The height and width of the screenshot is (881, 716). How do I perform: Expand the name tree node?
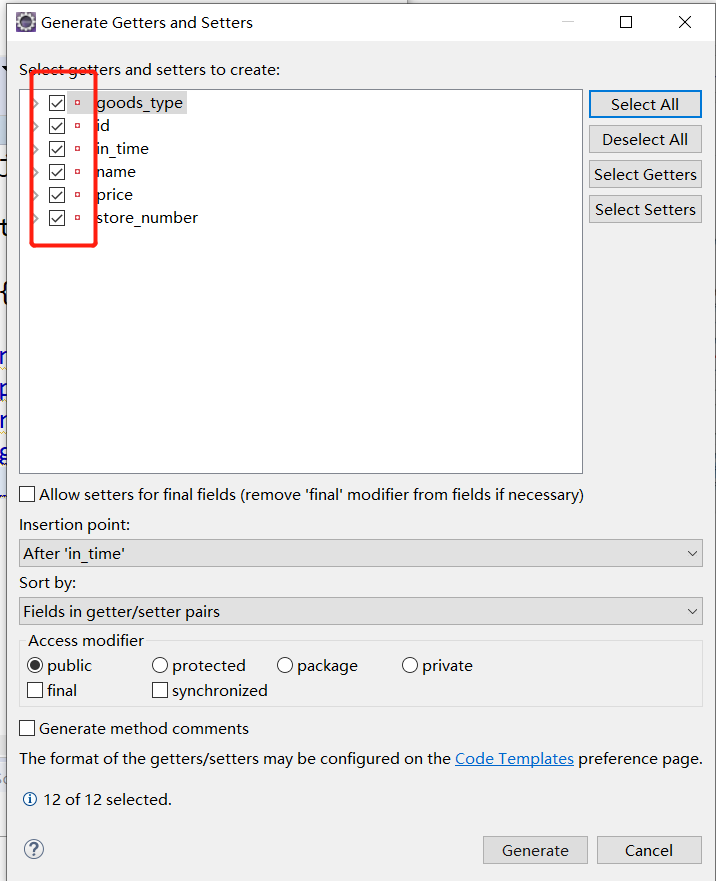[35, 172]
